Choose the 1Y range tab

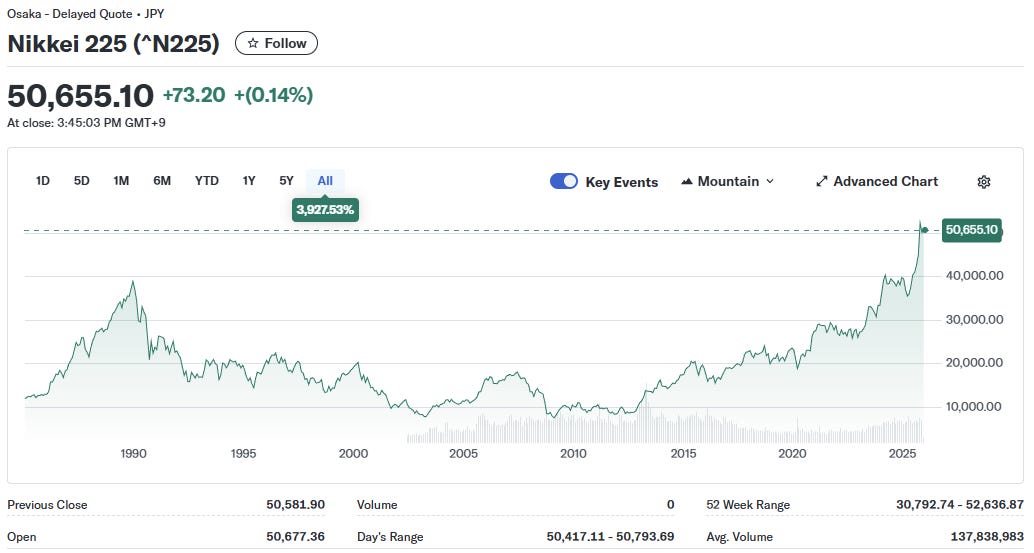click(x=249, y=181)
